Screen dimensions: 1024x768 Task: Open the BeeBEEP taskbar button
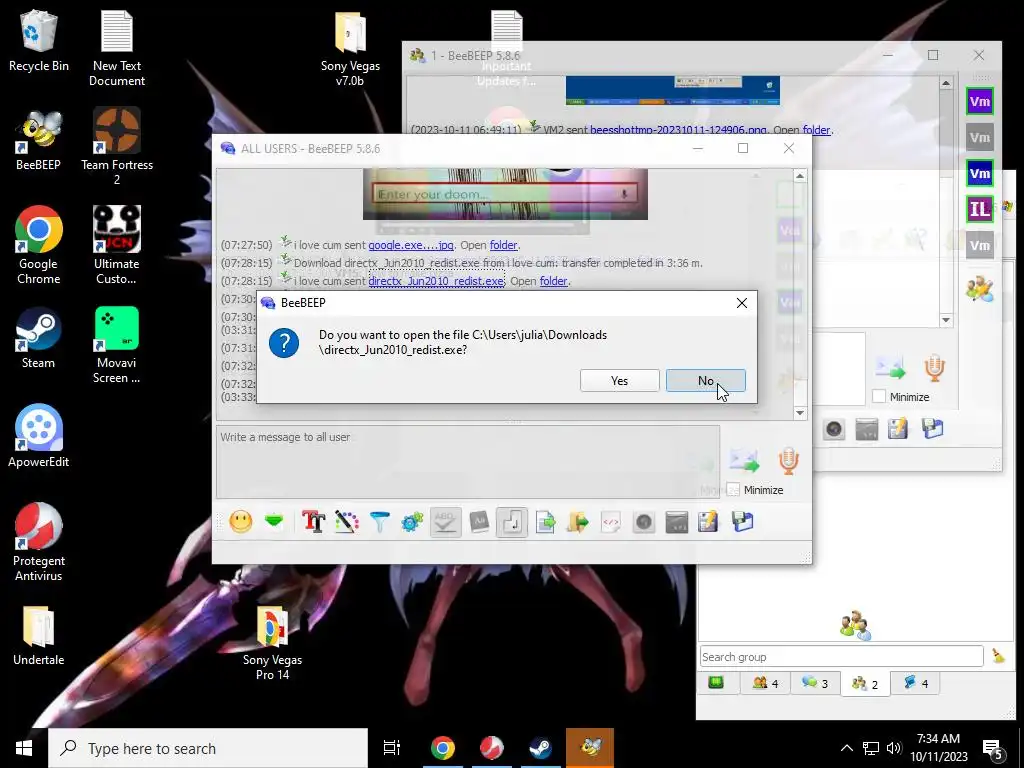click(x=590, y=748)
